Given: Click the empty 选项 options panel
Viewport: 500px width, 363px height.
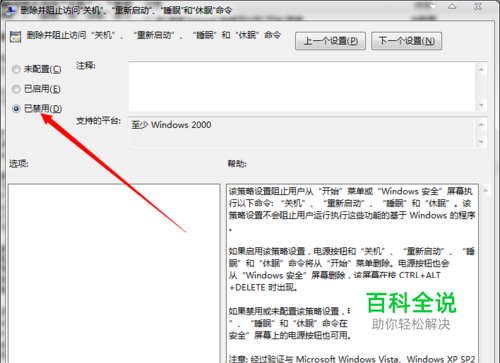Looking at the screenshot, I should (114, 273).
